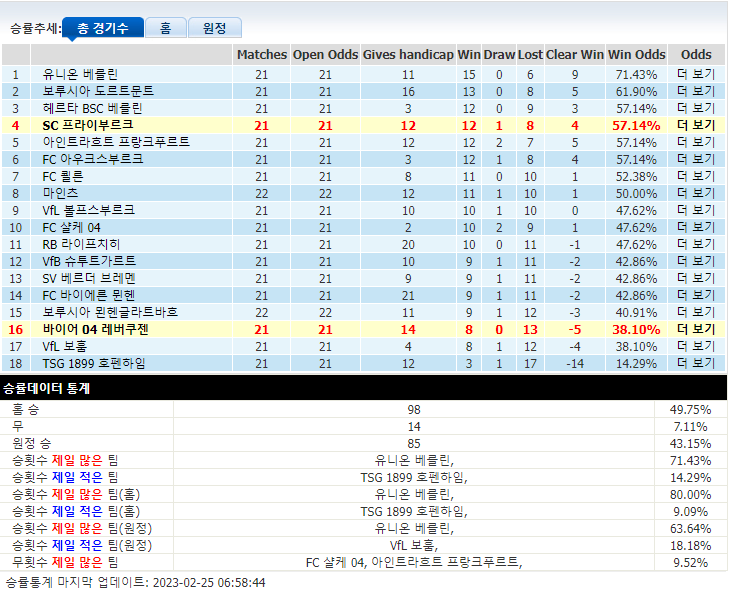
Task: Open 더 보기 for VfL 보훔 row
Action: pos(696,346)
